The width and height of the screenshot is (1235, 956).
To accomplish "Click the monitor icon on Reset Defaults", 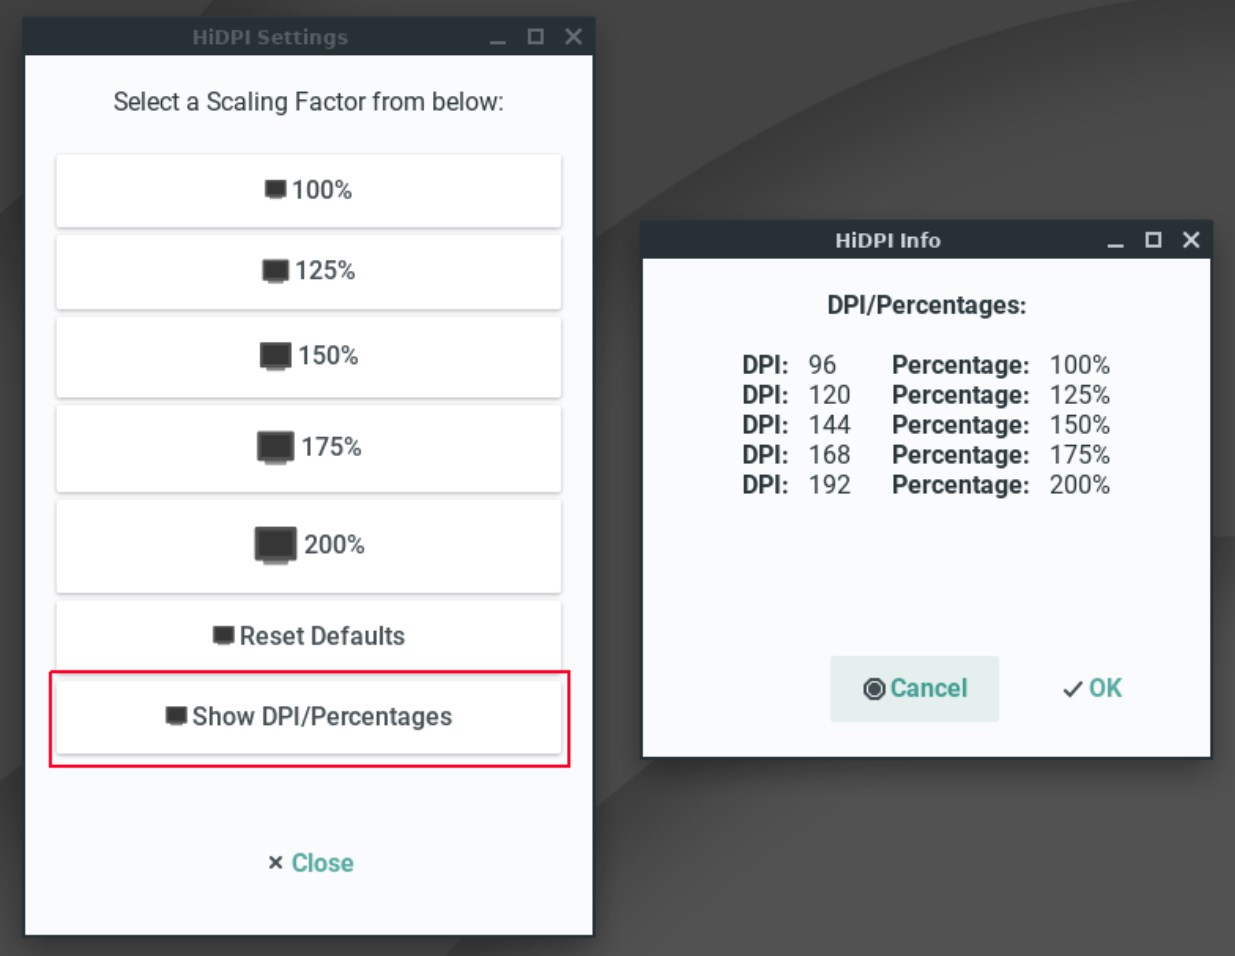I will click(224, 636).
